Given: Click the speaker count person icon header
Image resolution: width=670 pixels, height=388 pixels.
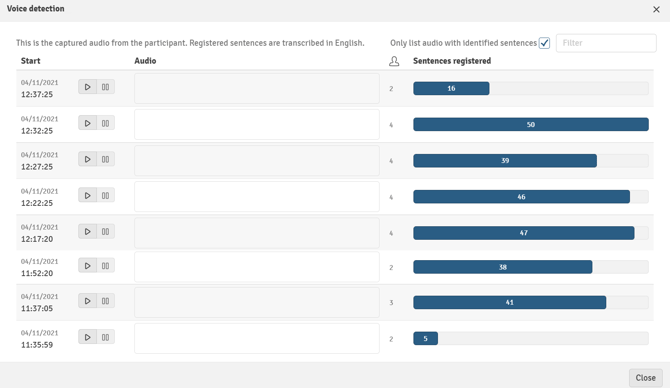Looking at the screenshot, I should pyautogui.click(x=394, y=61).
